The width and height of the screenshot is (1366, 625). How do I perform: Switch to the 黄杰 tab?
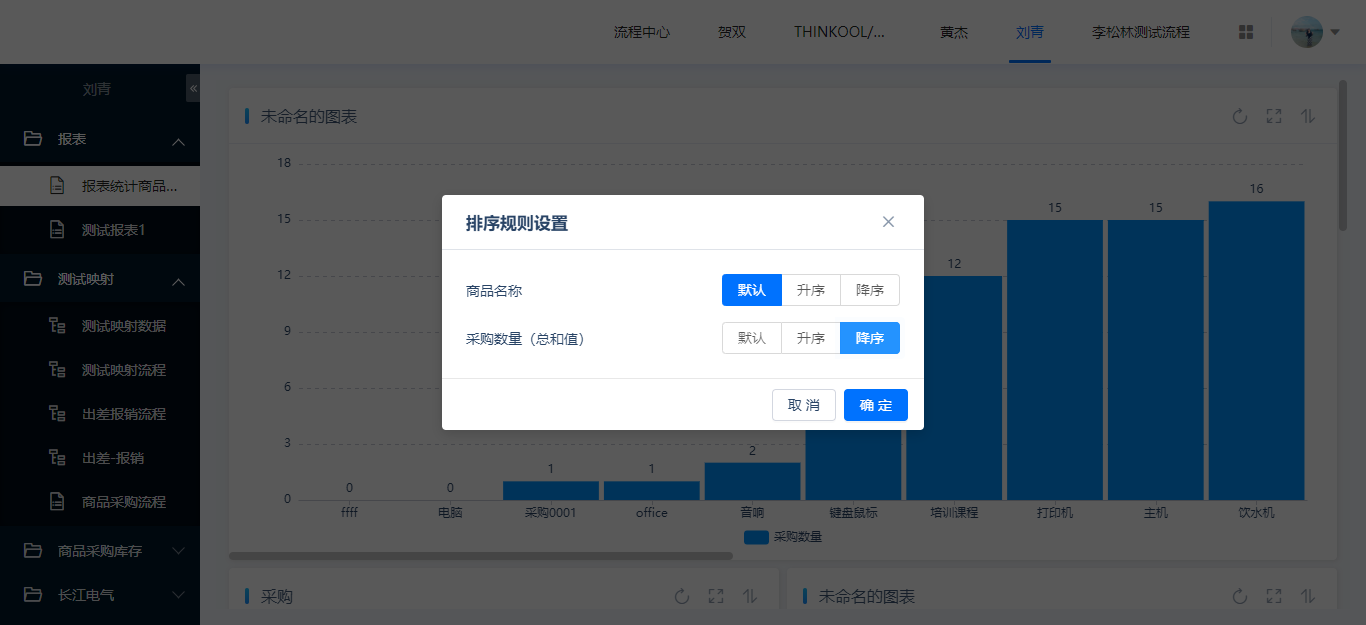(954, 32)
